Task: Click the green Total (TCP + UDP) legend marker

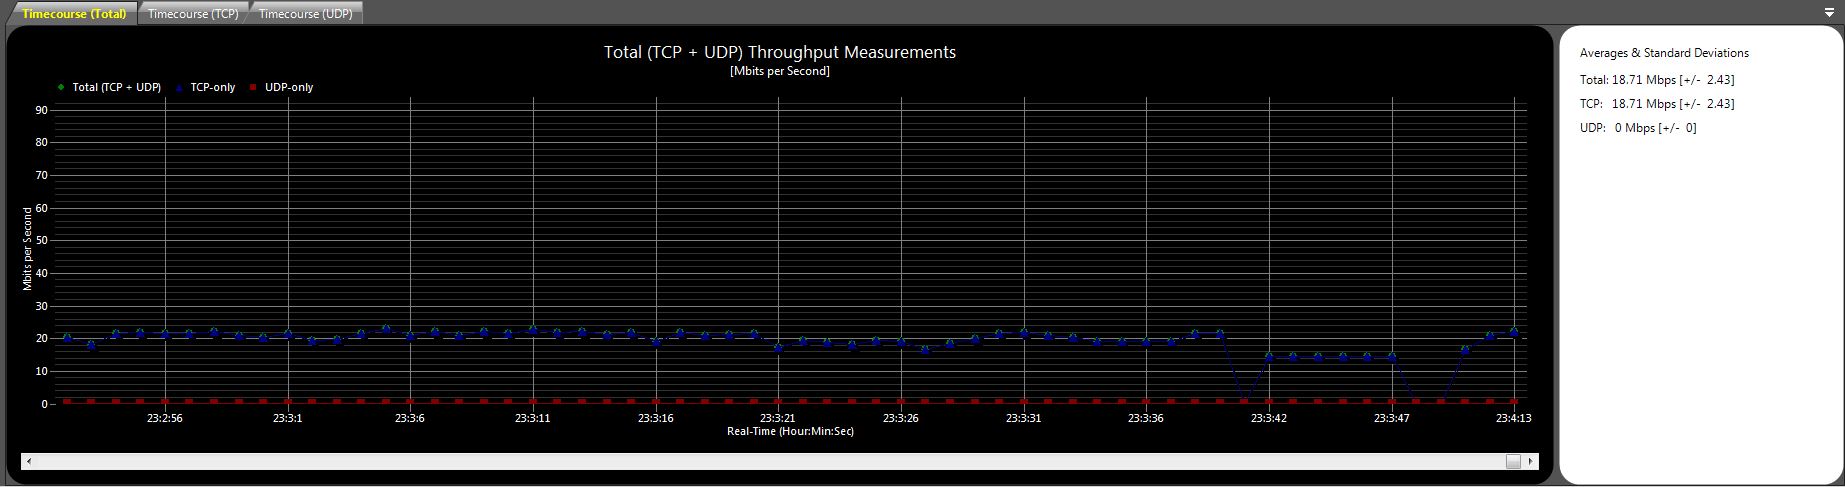Action: 63,87
